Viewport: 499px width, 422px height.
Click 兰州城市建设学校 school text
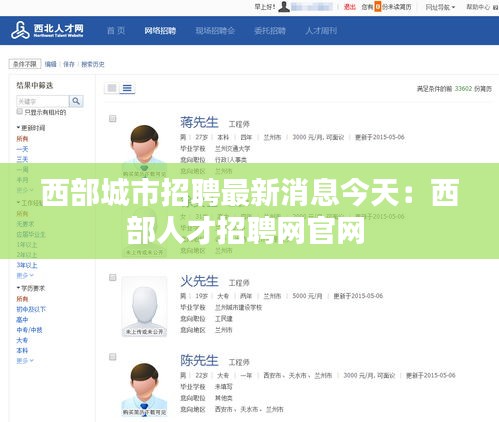[x=238, y=307]
